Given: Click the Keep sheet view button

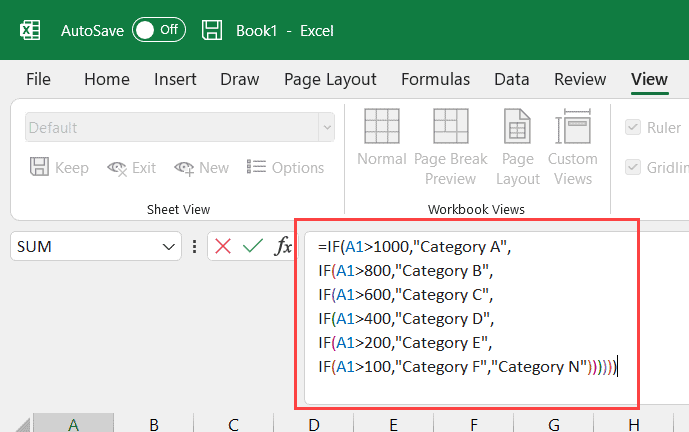Looking at the screenshot, I should pos(59,168).
